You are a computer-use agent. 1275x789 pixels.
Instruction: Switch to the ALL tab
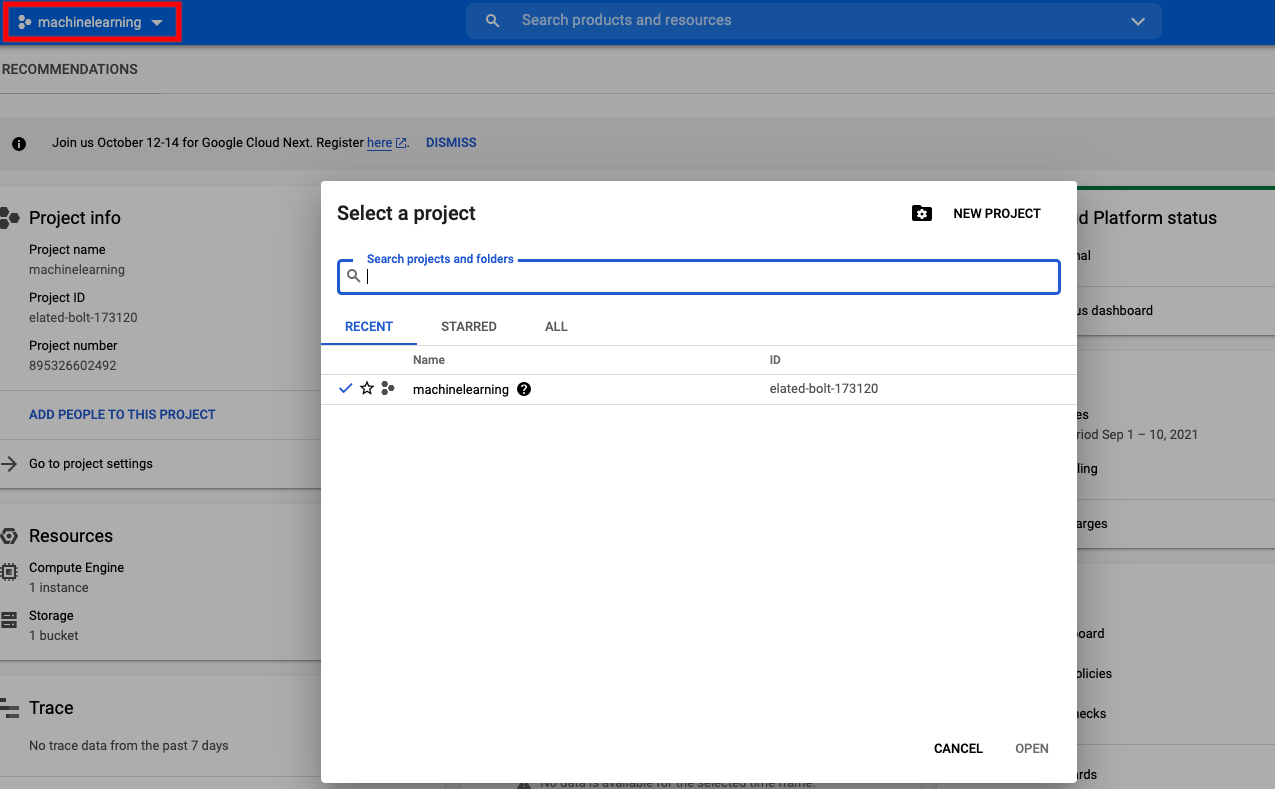tap(556, 327)
